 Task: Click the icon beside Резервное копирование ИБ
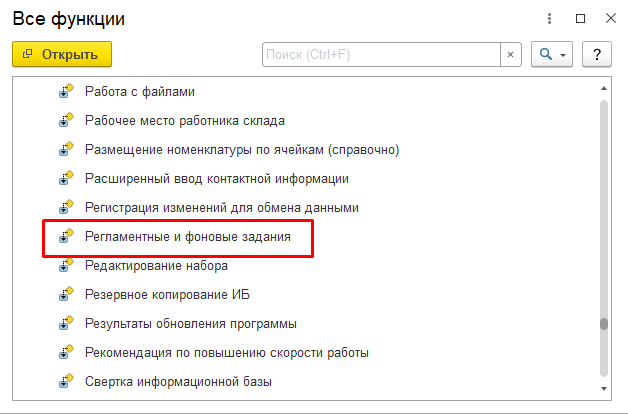pos(66,294)
